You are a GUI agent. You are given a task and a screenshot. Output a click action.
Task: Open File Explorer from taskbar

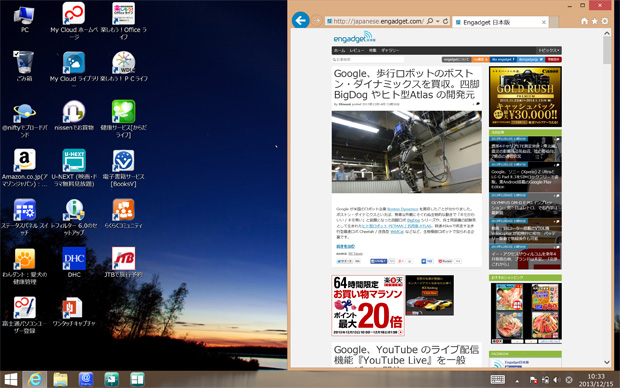60,380
